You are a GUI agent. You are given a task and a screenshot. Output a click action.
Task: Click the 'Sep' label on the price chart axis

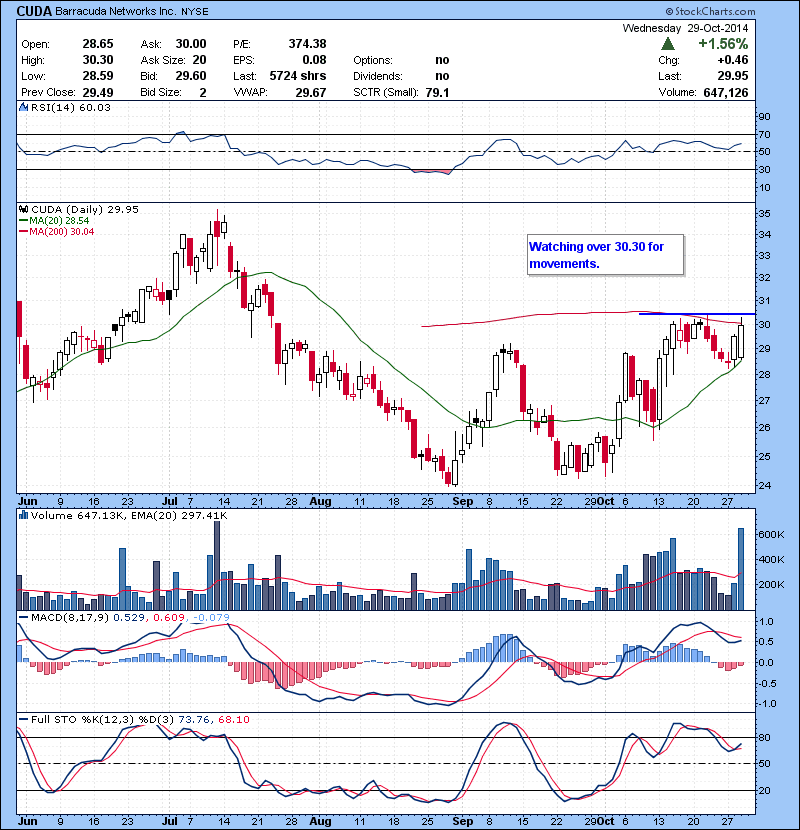tap(463, 501)
